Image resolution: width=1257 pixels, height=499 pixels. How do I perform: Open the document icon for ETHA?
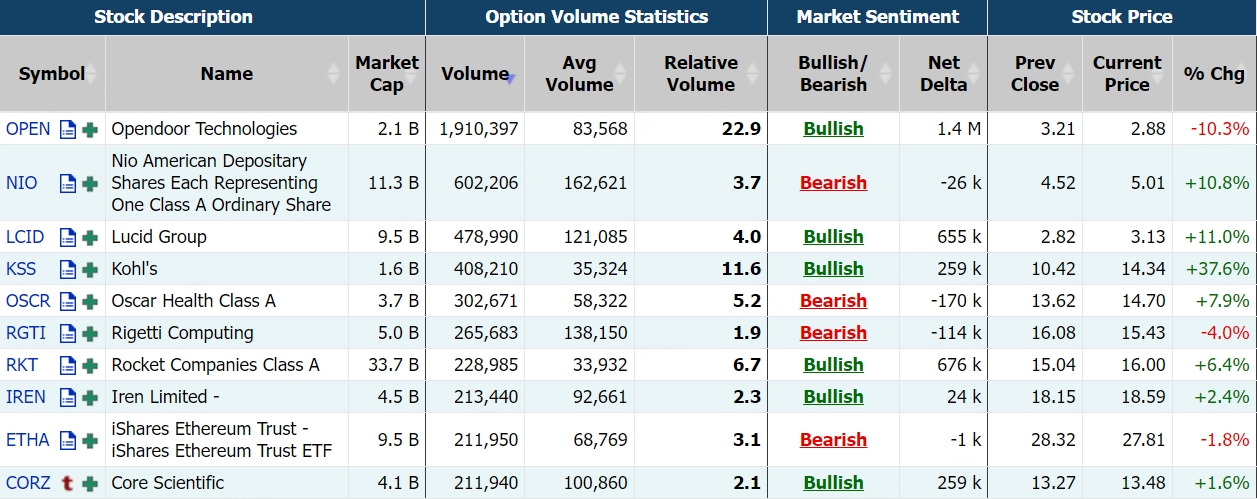[x=68, y=440]
